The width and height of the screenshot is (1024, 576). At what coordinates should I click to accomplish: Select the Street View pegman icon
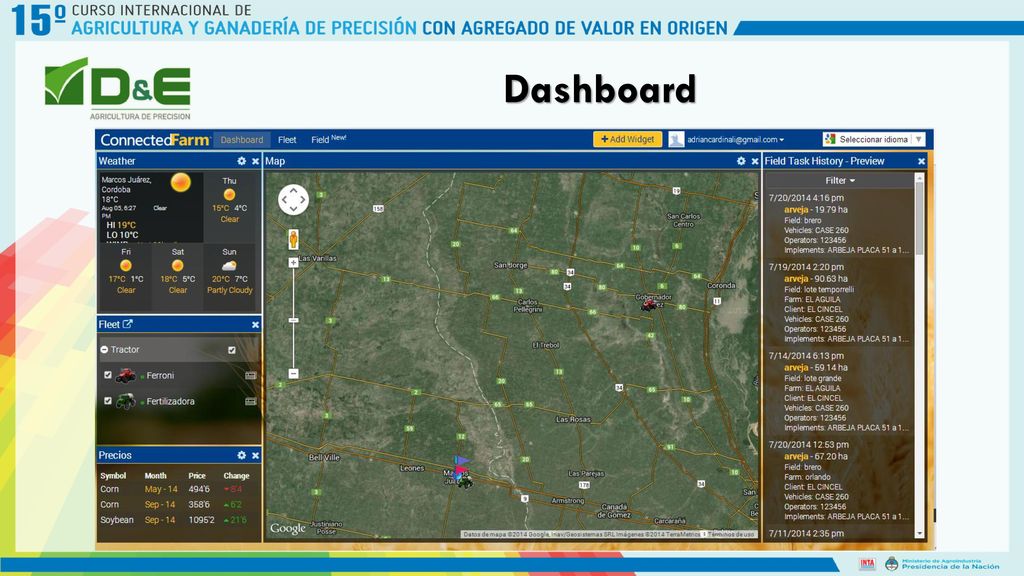click(x=293, y=239)
